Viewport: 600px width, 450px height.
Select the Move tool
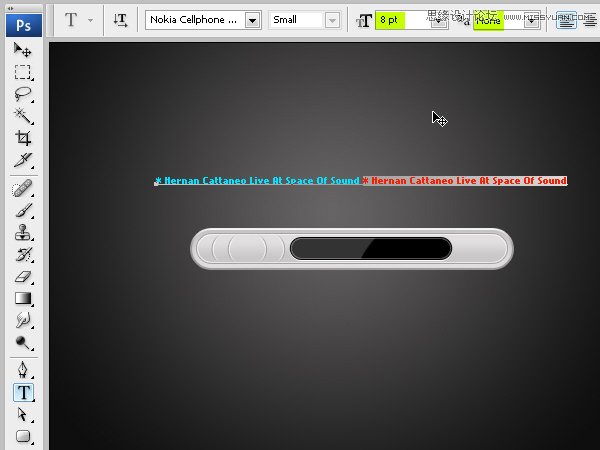click(22, 50)
